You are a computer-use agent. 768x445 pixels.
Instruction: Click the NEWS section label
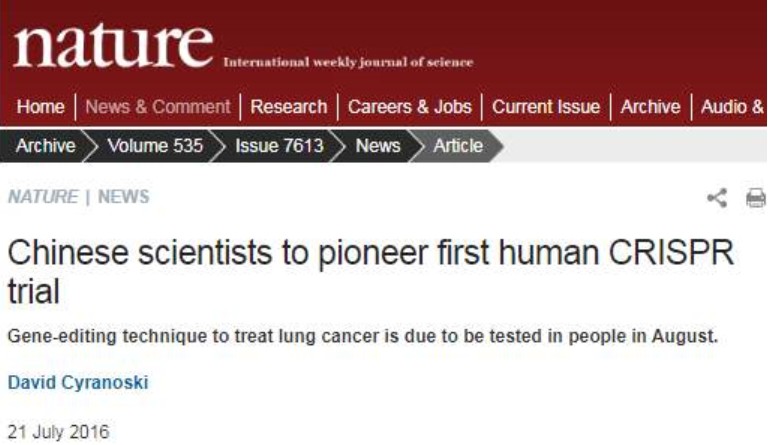point(124,197)
